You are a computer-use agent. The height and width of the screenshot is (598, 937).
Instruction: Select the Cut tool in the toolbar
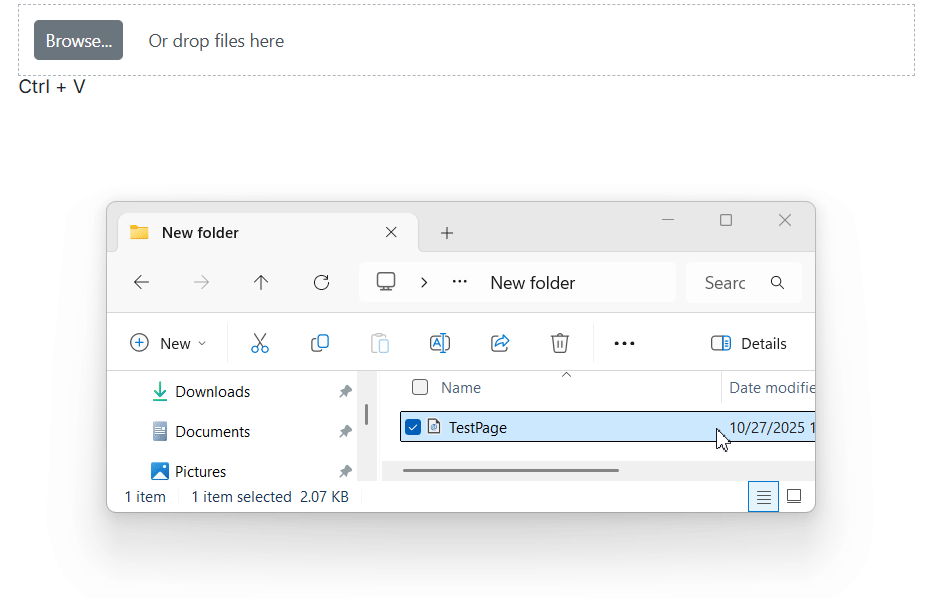point(260,343)
